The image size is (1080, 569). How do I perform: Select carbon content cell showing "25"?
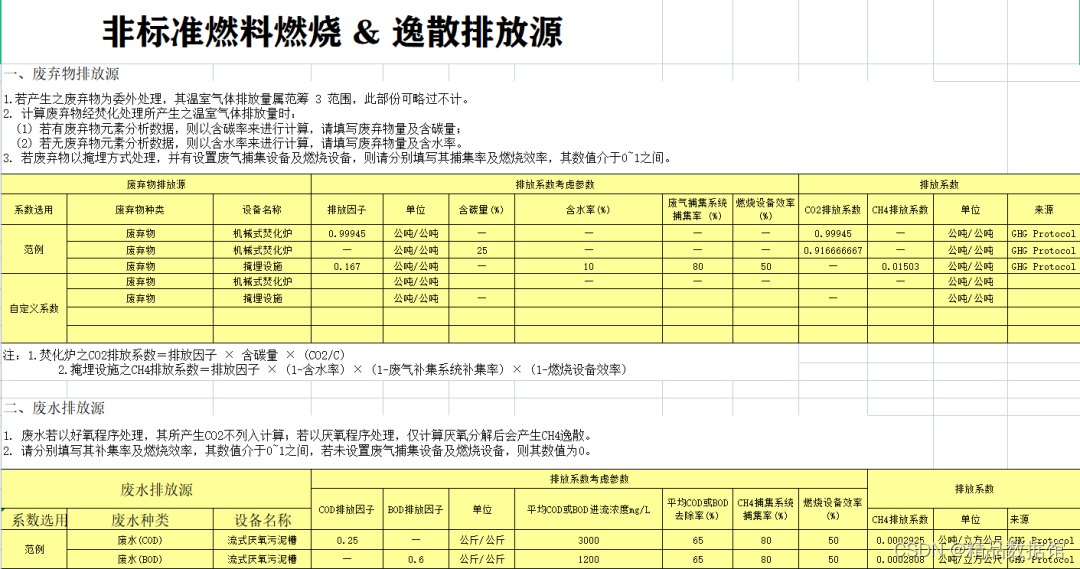point(481,251)
